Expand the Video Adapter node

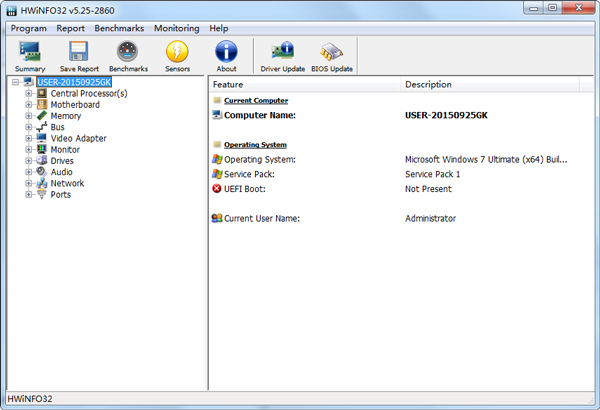29,138
